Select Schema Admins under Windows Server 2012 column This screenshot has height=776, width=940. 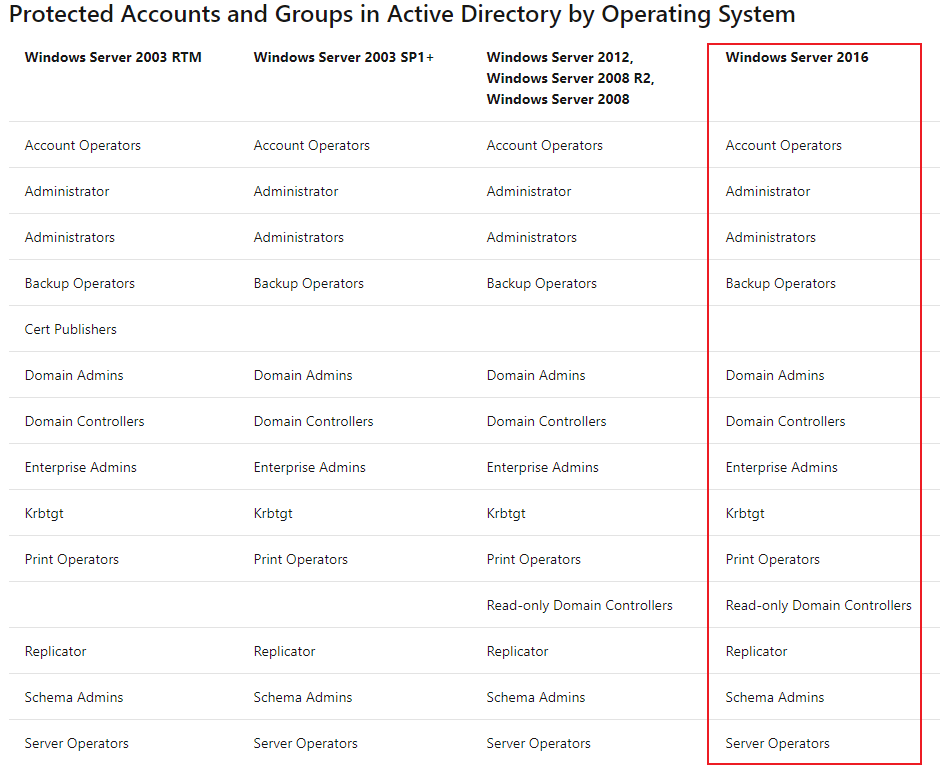pos(537,697)
